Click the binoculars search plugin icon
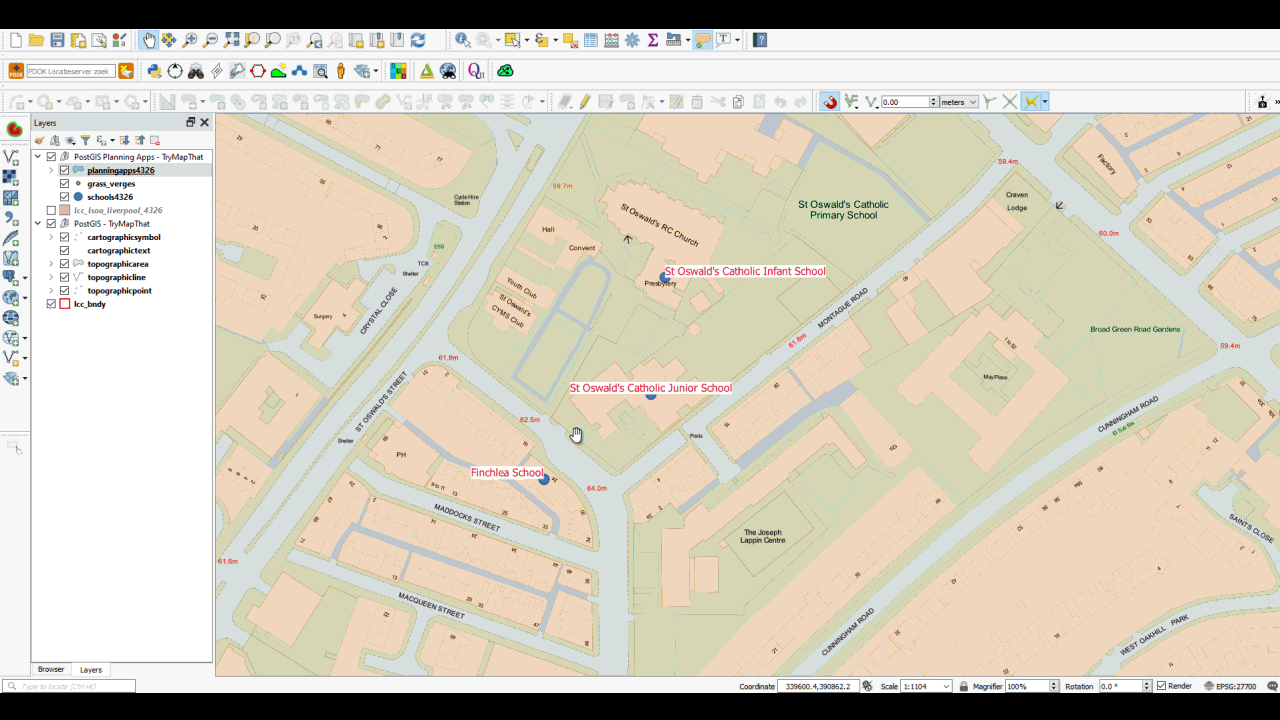 [x=196, y=71]
